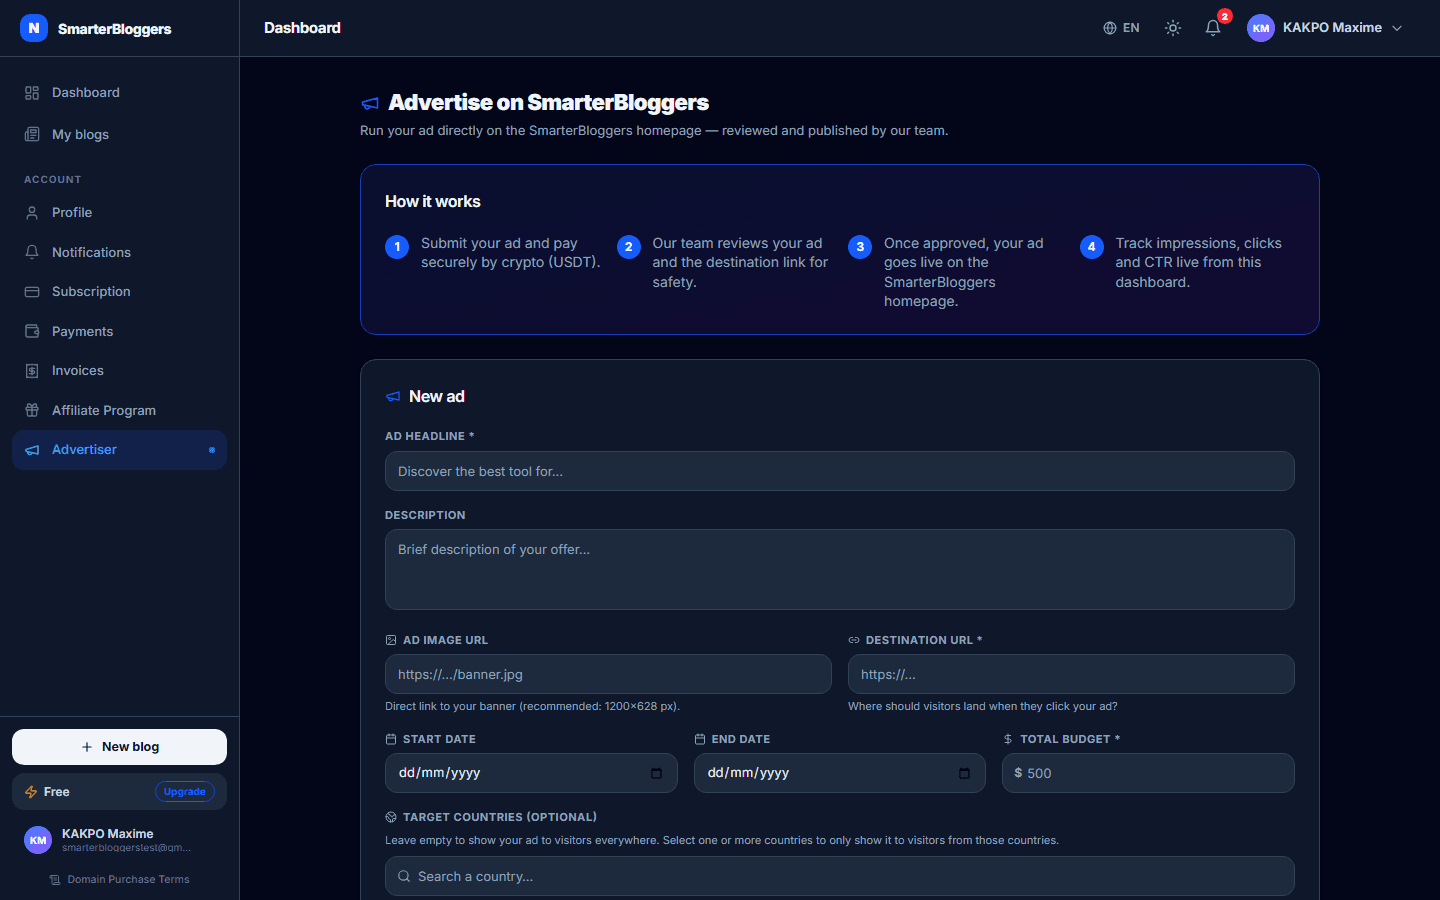1440x900 pixels.
Task: Click the Notifications bell icon in sidebar
Action: 32,252
